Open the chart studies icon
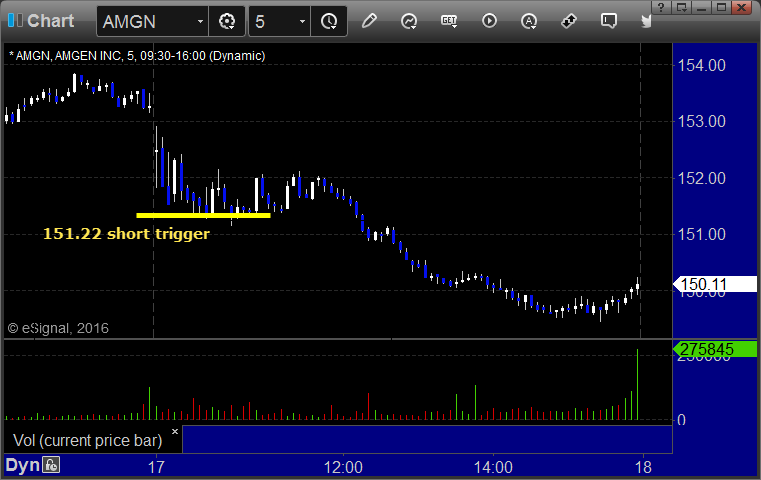This screenshot has height=480, width=761. point(409,21)
